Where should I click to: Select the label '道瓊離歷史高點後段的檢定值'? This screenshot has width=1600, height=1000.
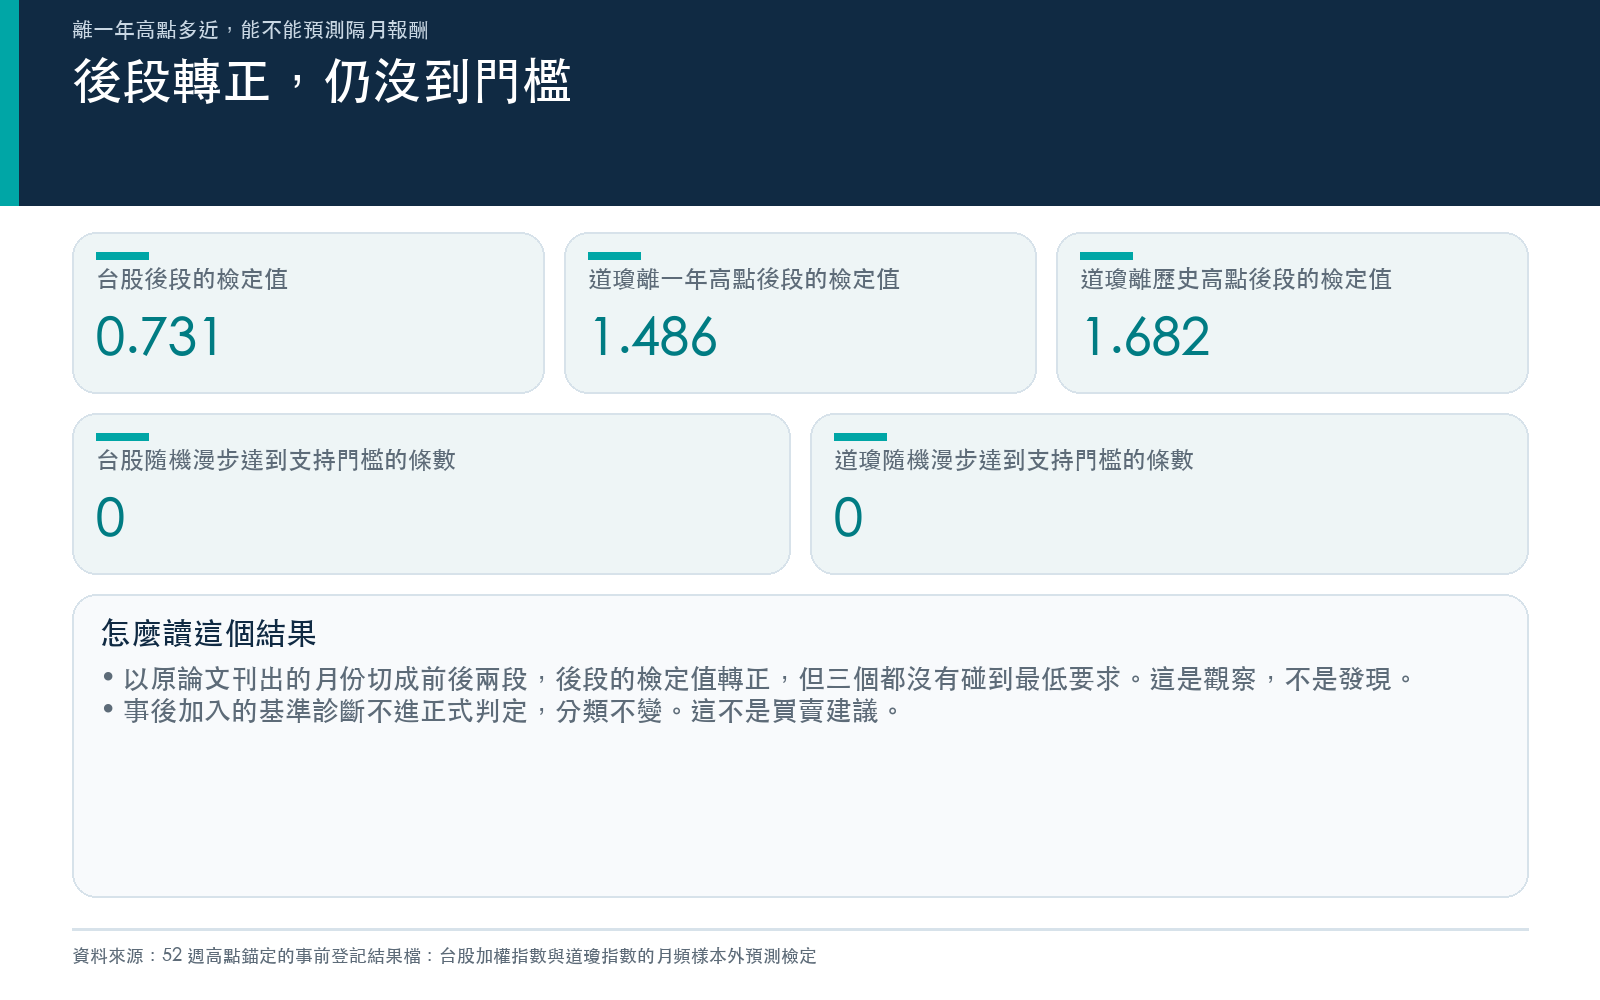[1236, 279]
